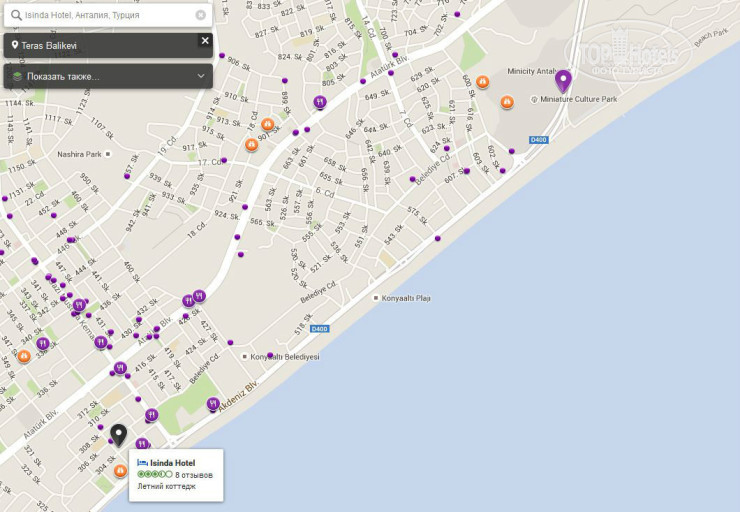This screenshot has width=740, height=512.
Task: Click orange attraction marker beside 17. Cd.
Action: [252, 145]
